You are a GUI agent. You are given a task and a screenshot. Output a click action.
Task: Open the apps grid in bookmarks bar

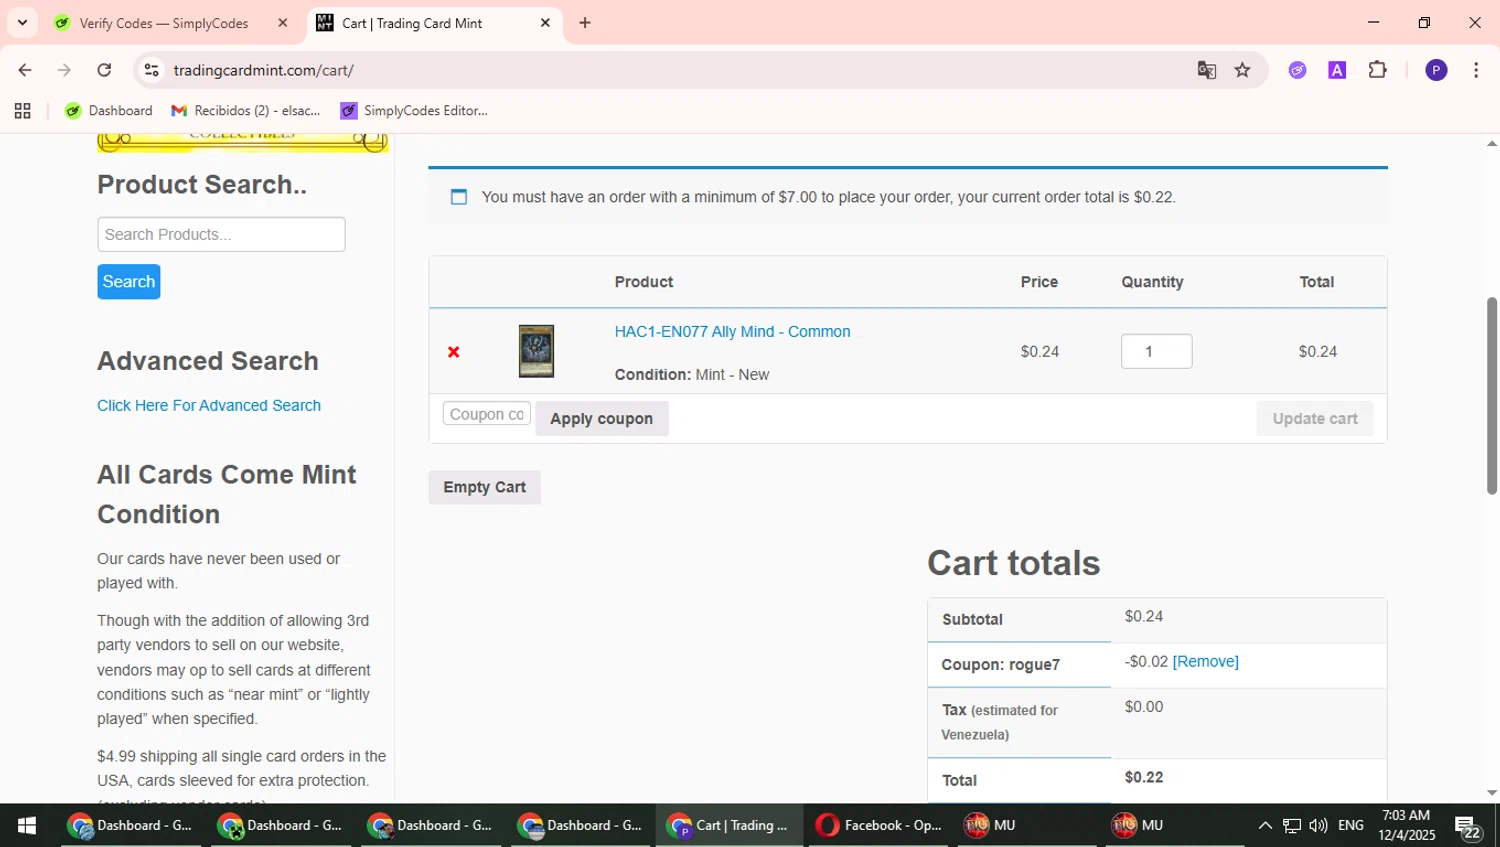(x=22, y=111)
